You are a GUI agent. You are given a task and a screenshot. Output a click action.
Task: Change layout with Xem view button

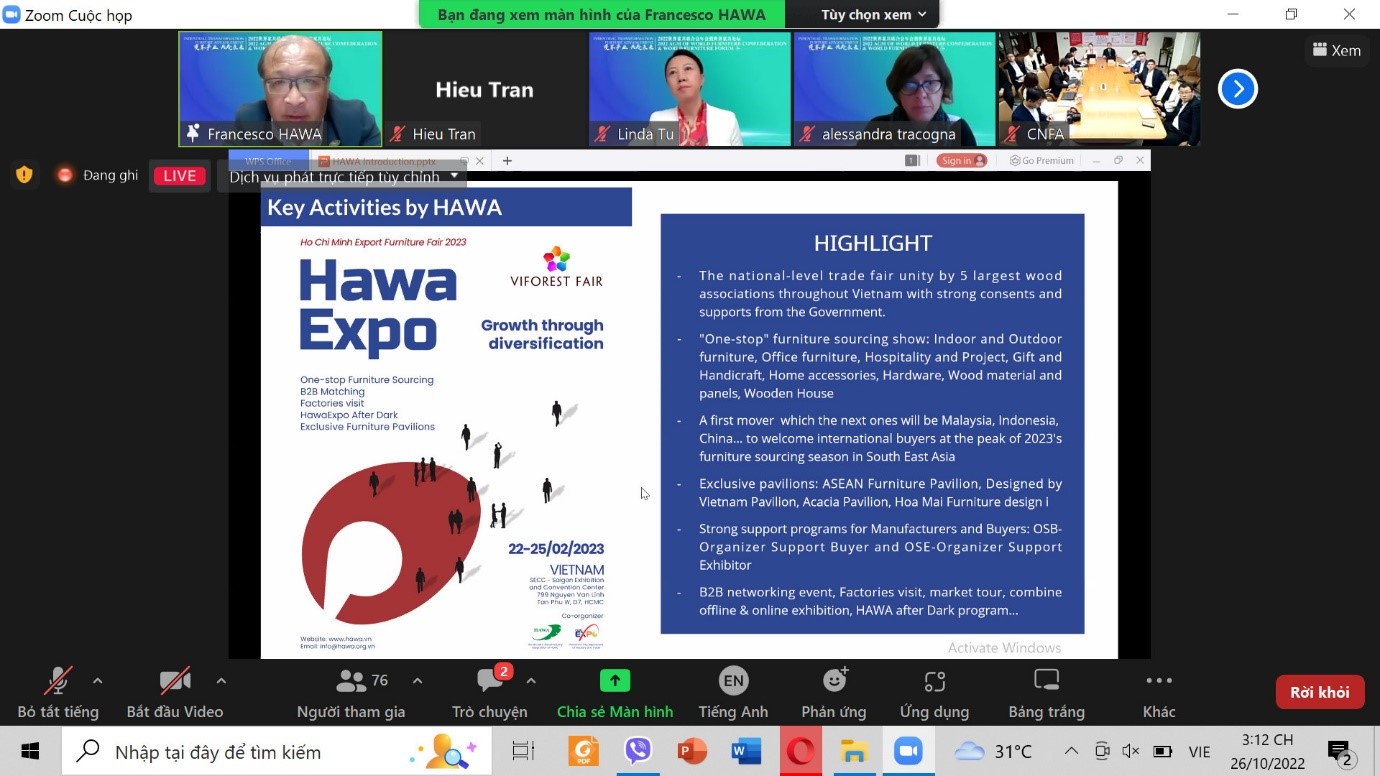click(x=1336, y=50)
